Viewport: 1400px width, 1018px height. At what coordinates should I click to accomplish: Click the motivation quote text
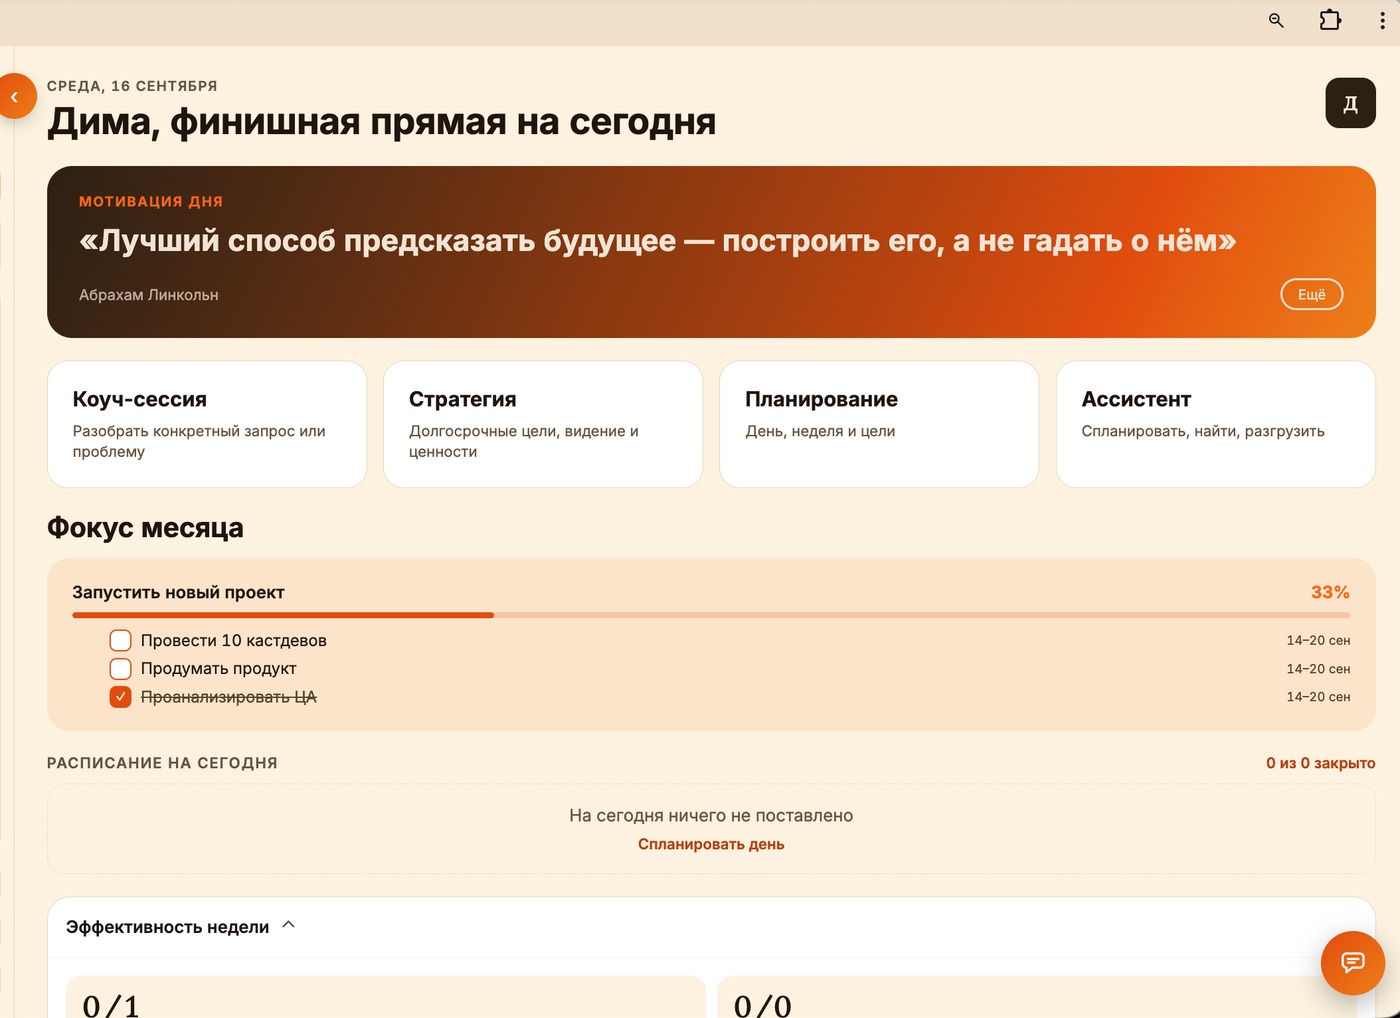658,241
